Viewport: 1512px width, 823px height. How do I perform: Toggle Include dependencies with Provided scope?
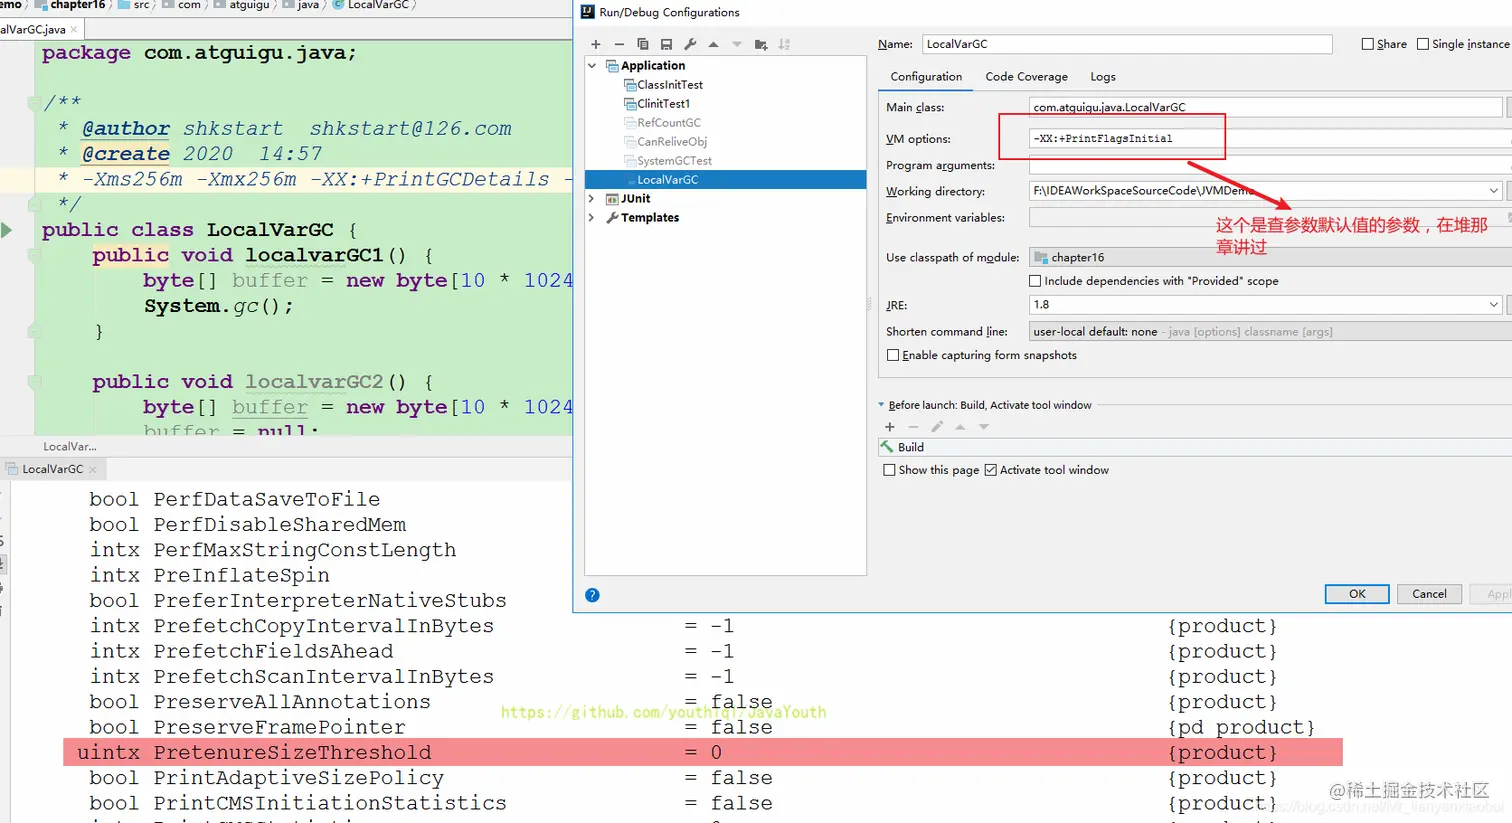pos(1035,281)
